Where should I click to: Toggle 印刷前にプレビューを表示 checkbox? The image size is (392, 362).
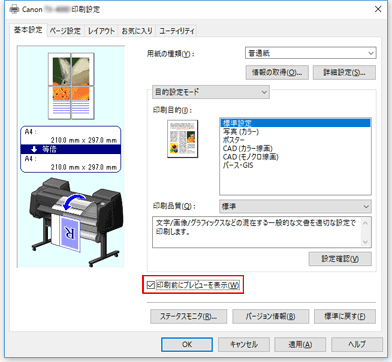[x=151, y=285]
